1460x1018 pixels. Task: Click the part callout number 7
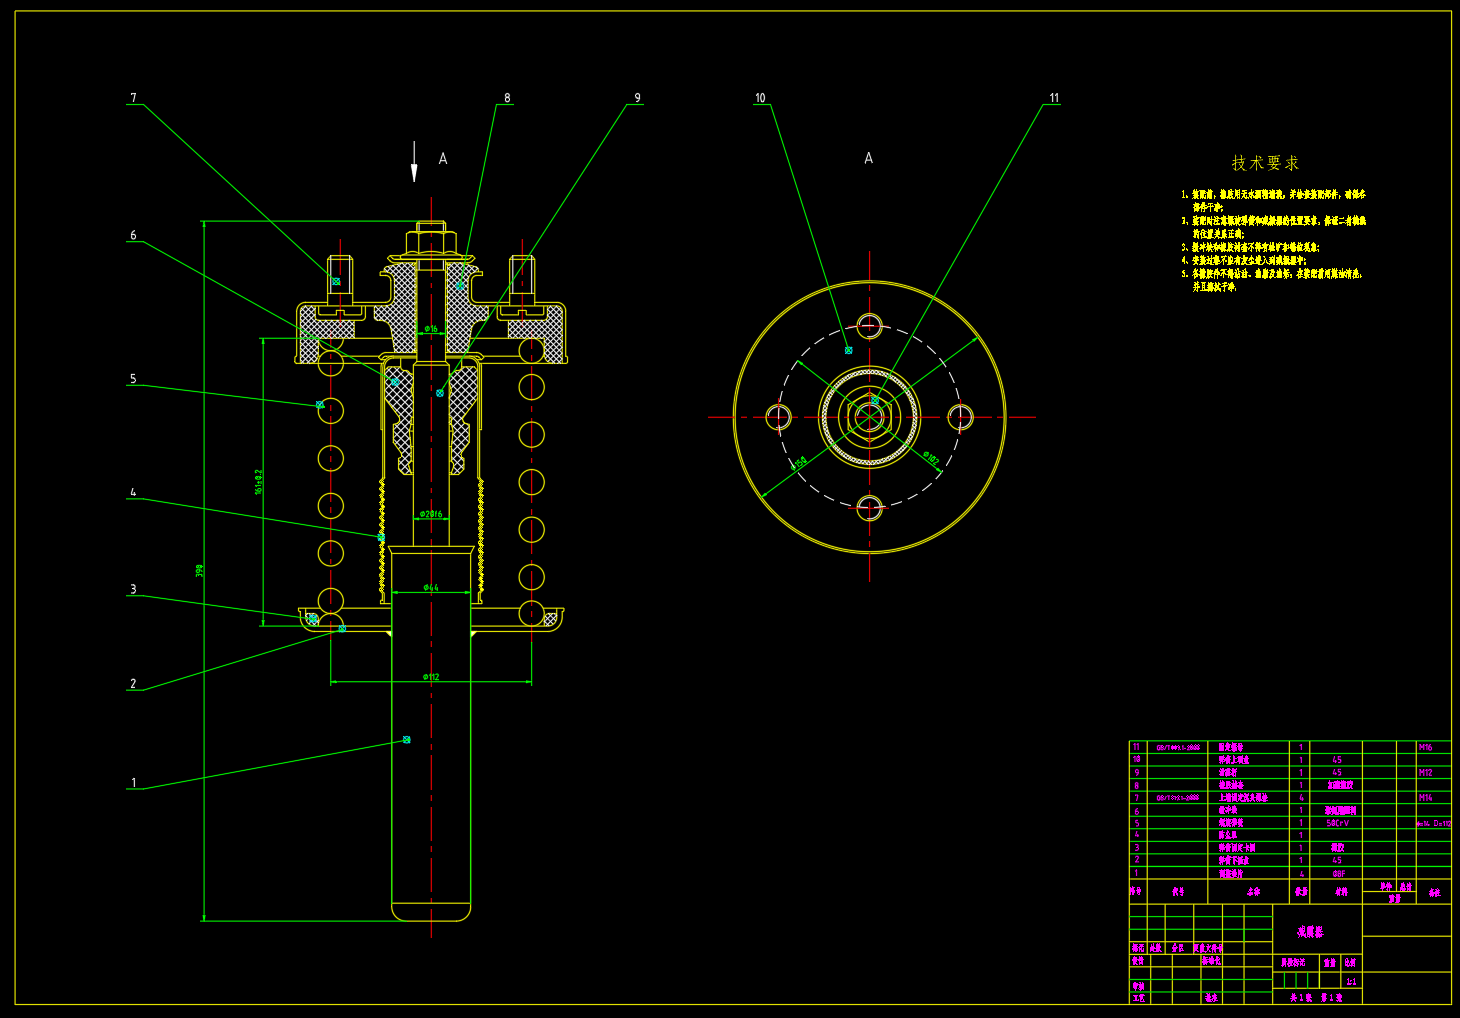[x=133, y=98]
